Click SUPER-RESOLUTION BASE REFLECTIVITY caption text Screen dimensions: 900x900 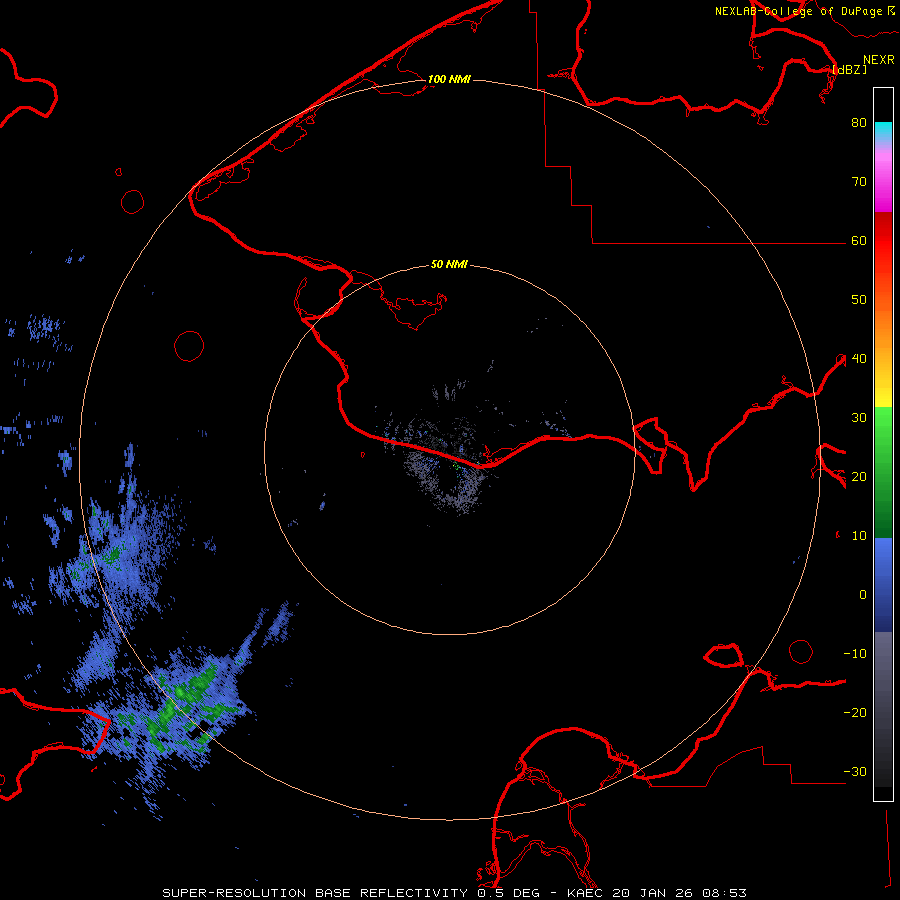315,893
